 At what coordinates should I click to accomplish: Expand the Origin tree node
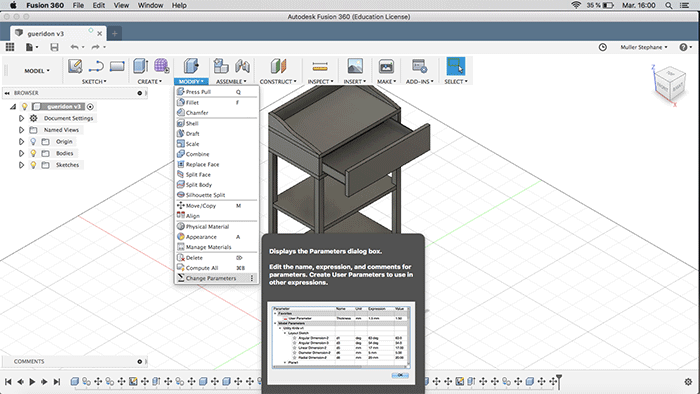pyautogui.click(x=21, y=141)
